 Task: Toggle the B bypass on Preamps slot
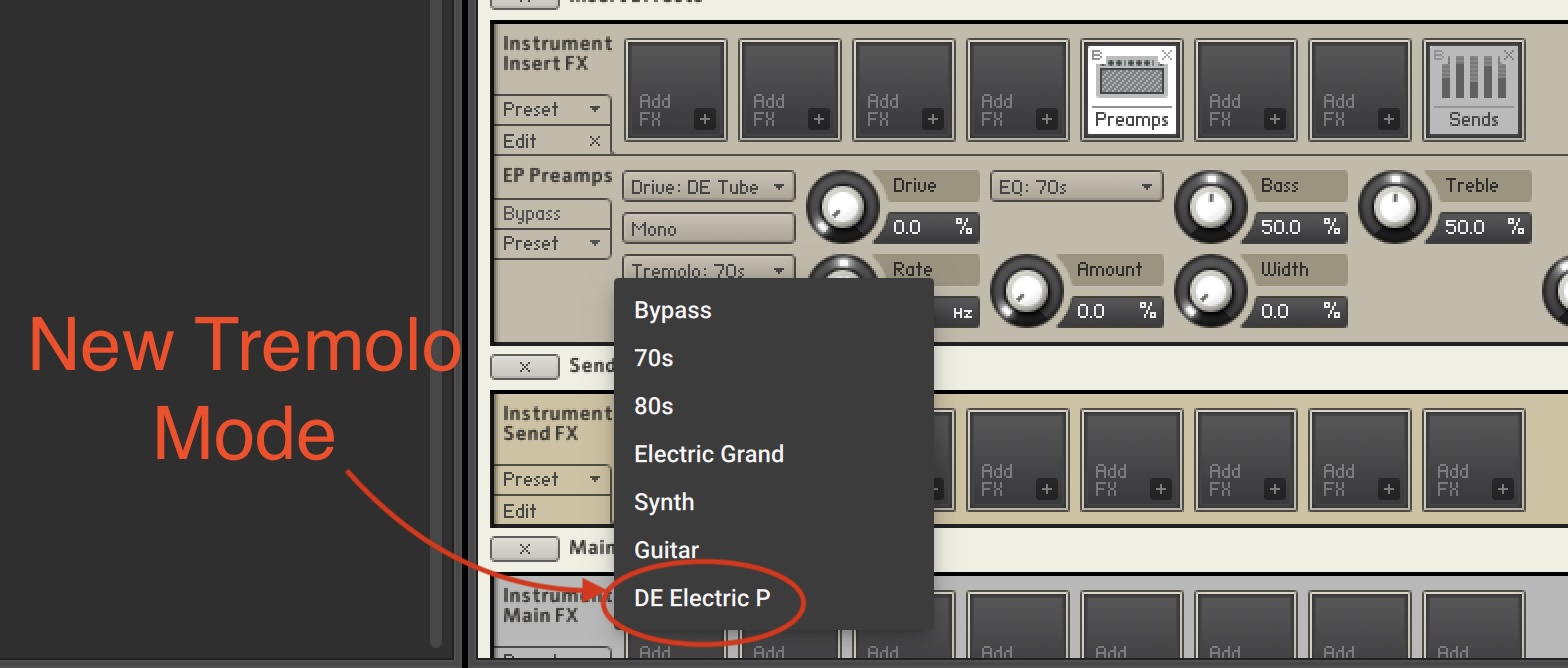pos(1097,55)
